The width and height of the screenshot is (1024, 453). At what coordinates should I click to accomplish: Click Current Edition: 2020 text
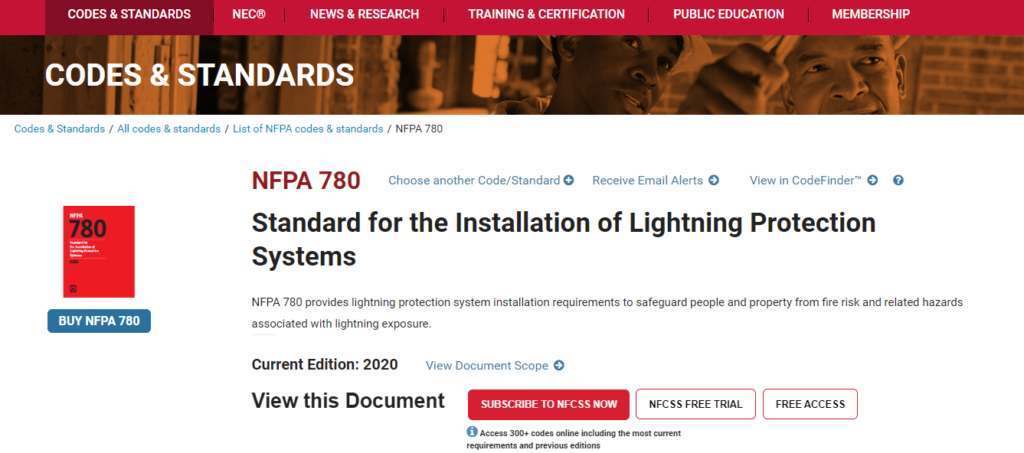[x=325, y=364]
